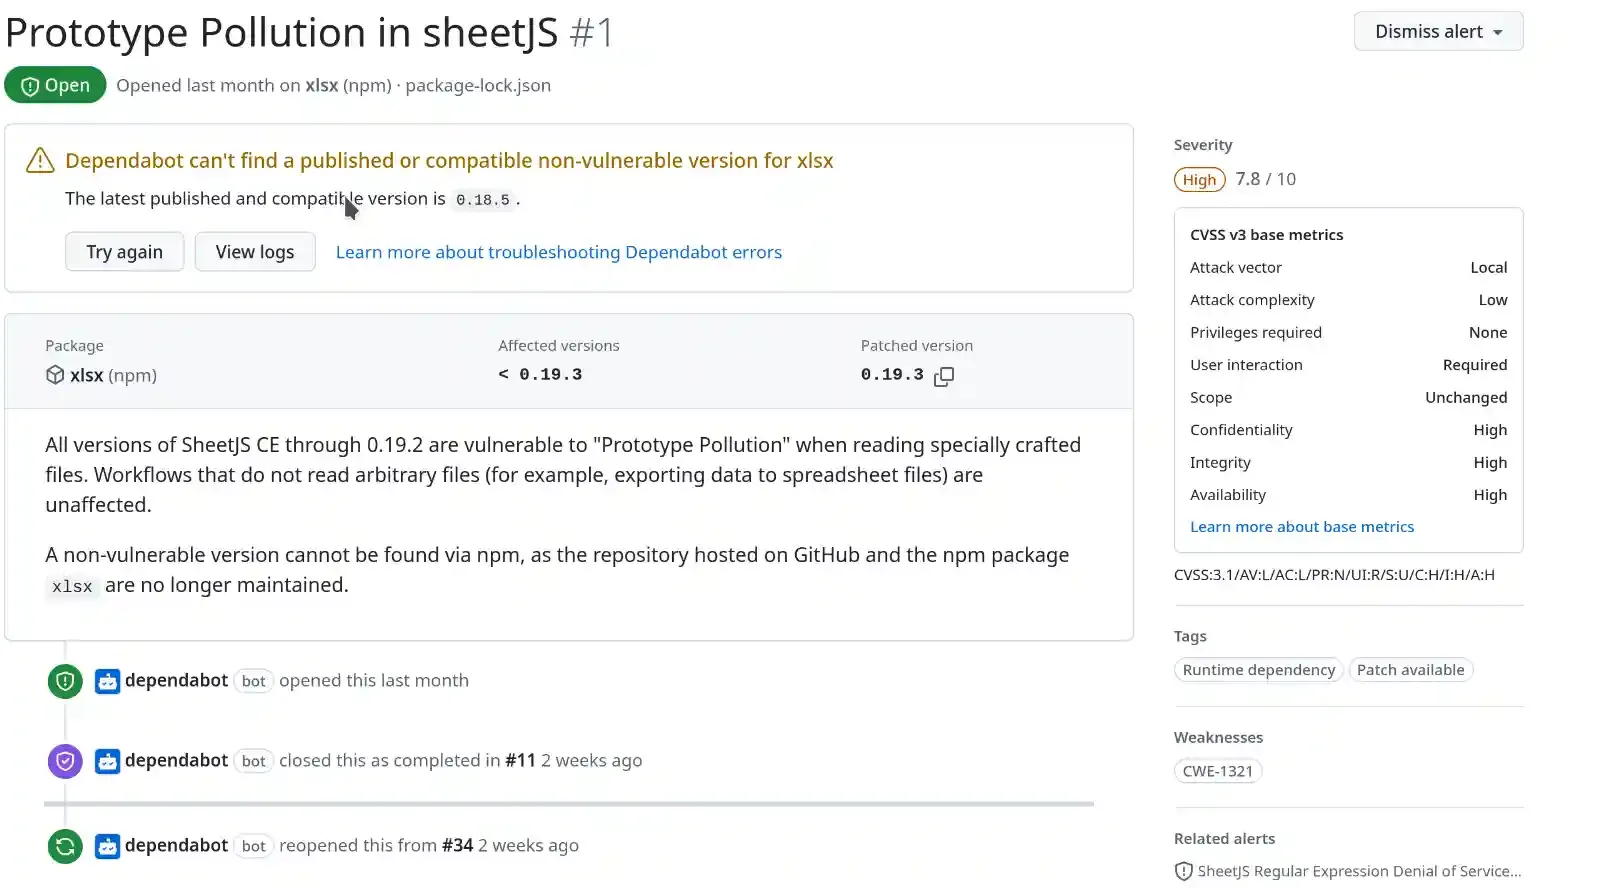This screenshot has width=1598, height=888.
Task: Open troubleshooting Dependabot errors link
Action: [559, 252]
